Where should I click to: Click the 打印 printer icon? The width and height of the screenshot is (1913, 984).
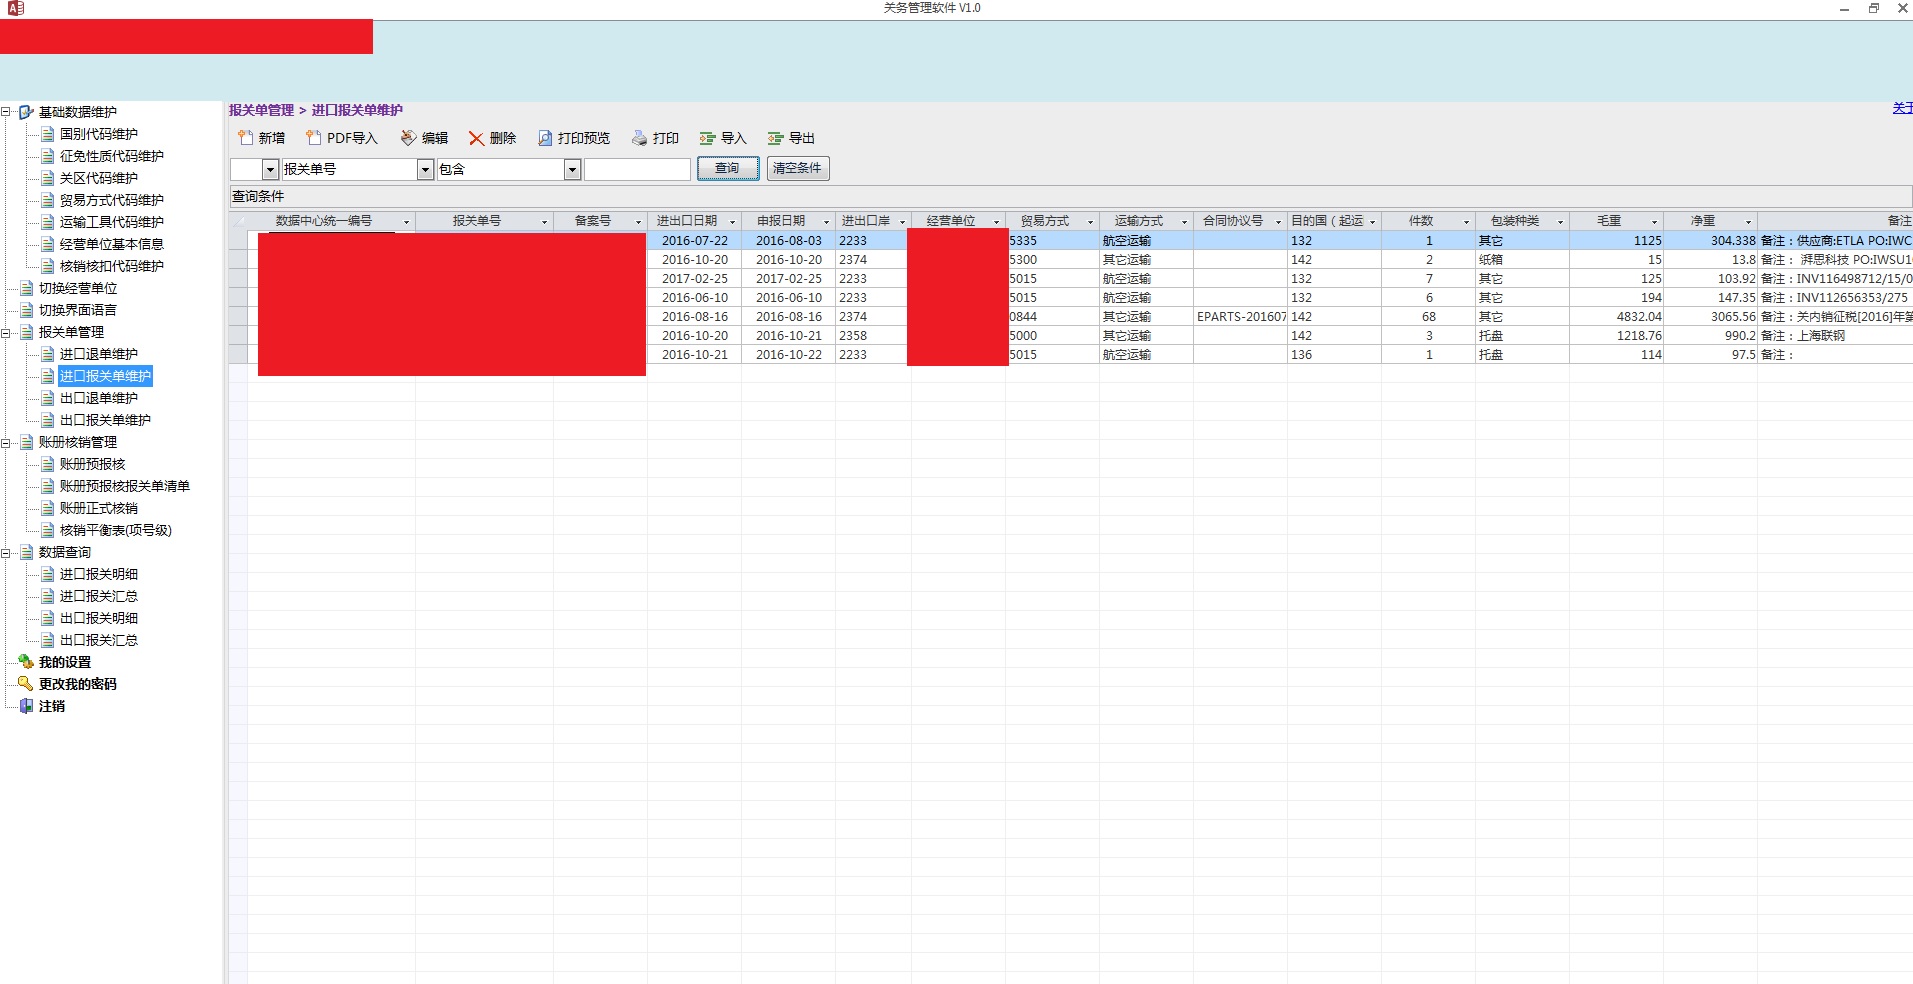click(639, 138)
